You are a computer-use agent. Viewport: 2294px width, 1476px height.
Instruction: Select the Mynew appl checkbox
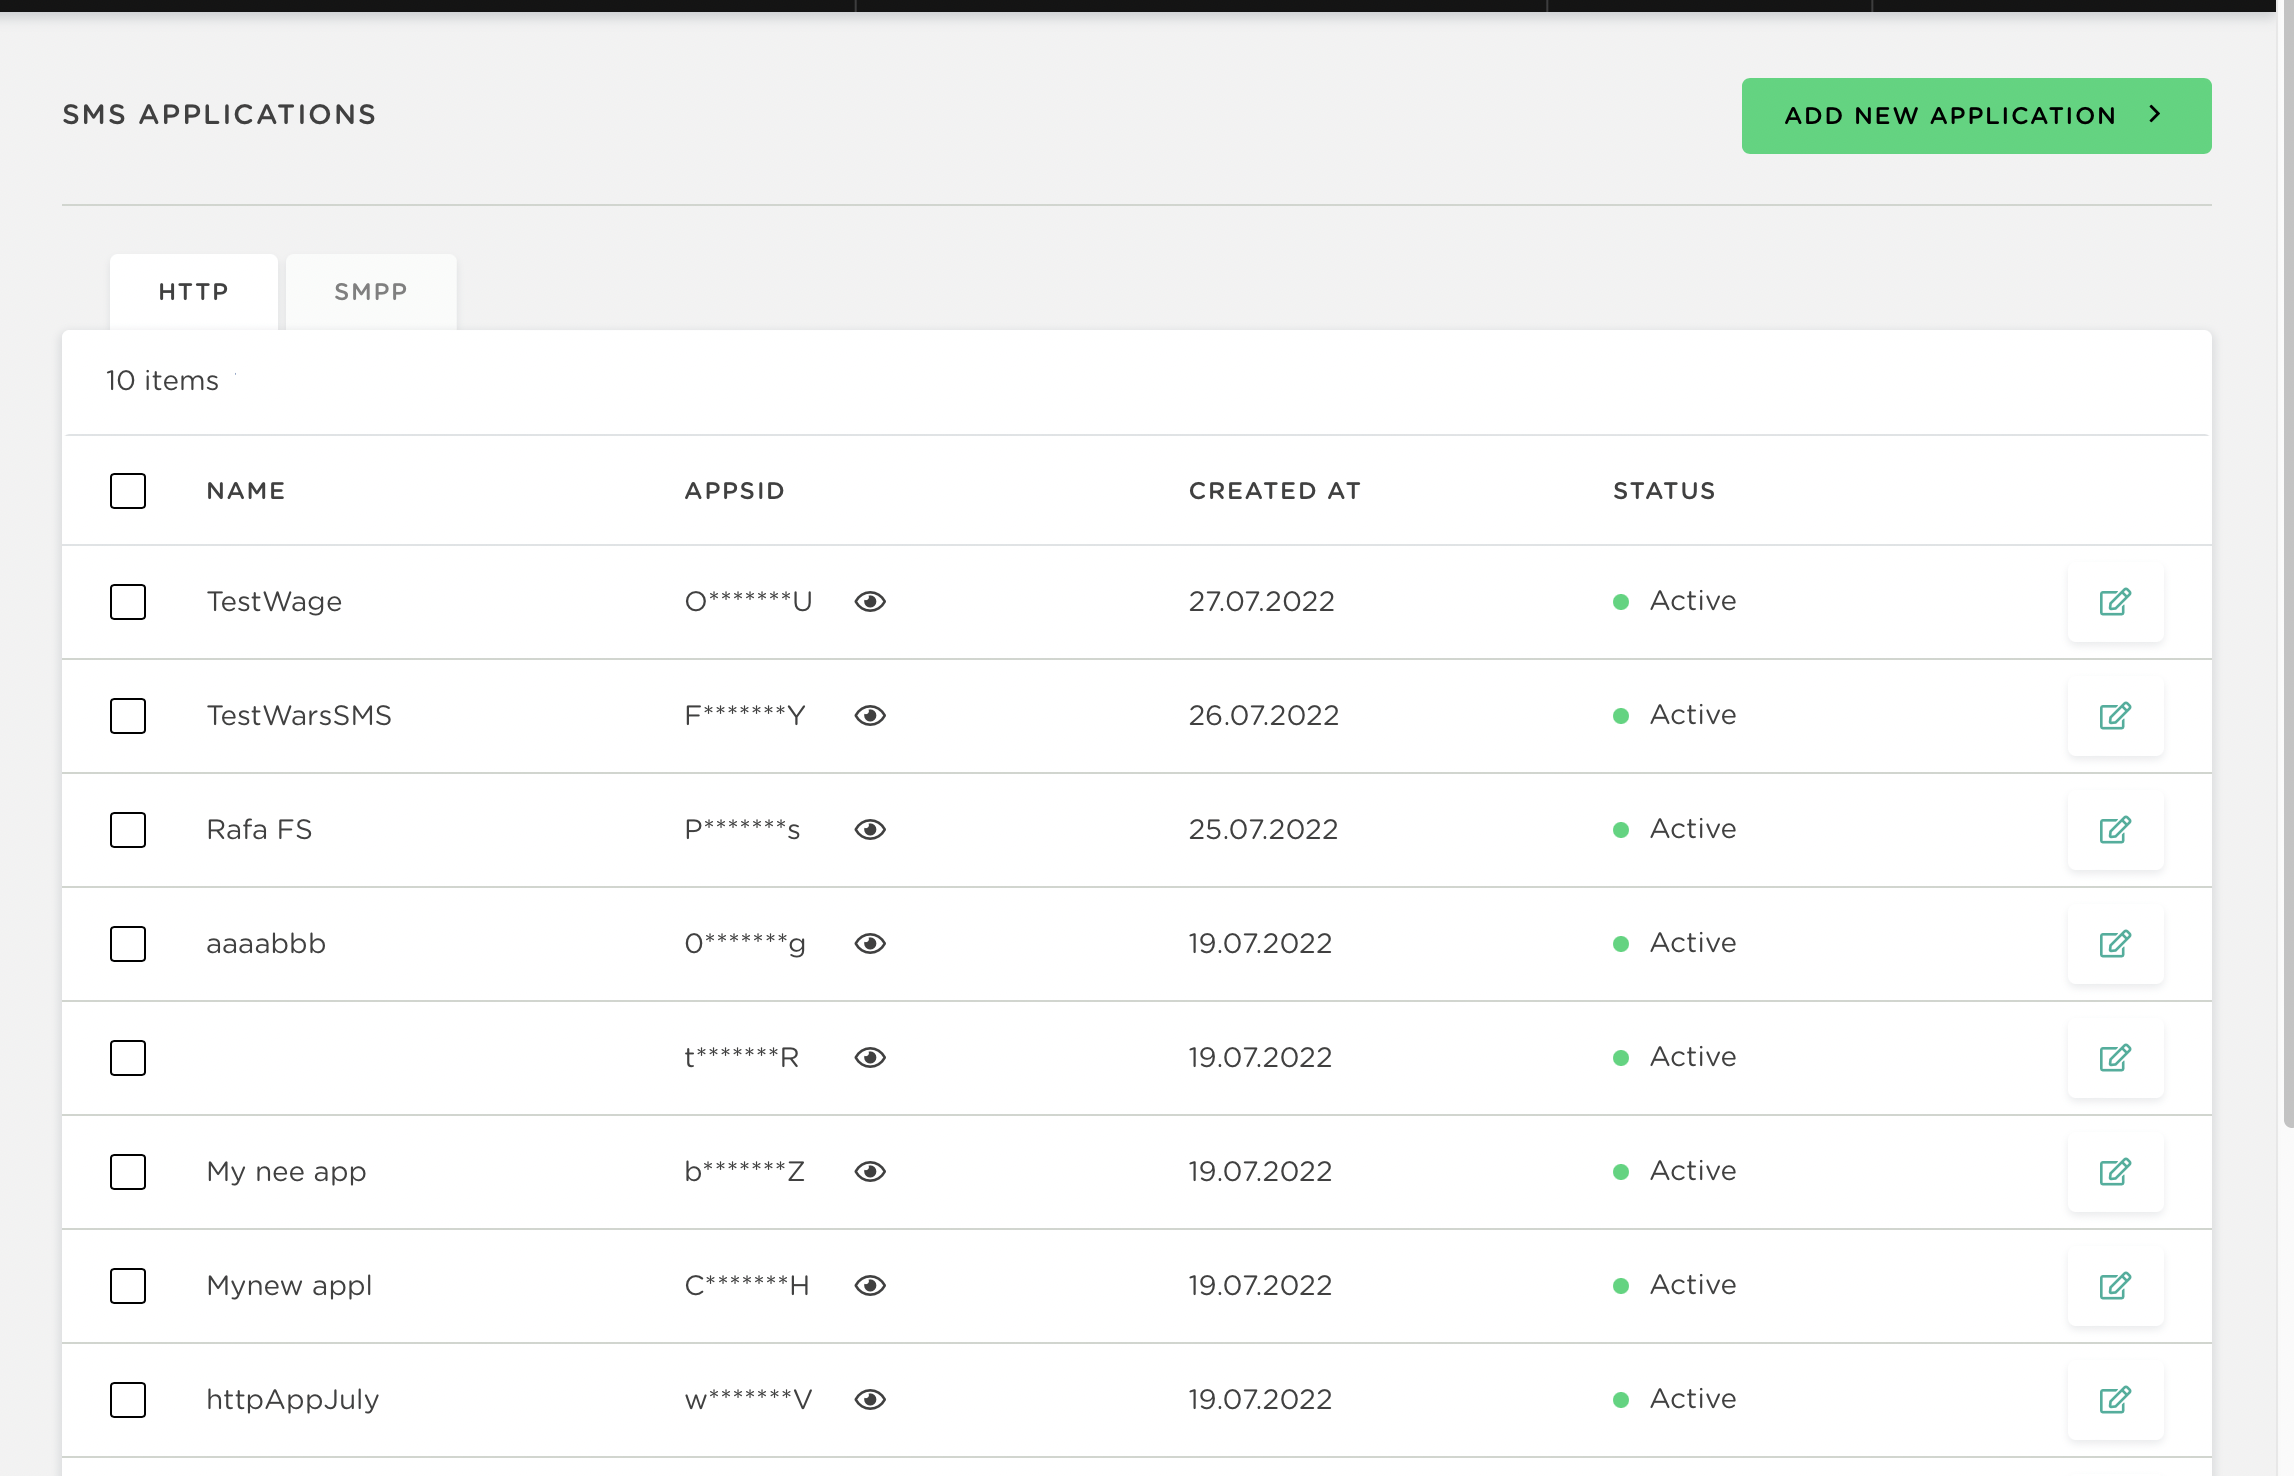click(x=128, y=1286)
